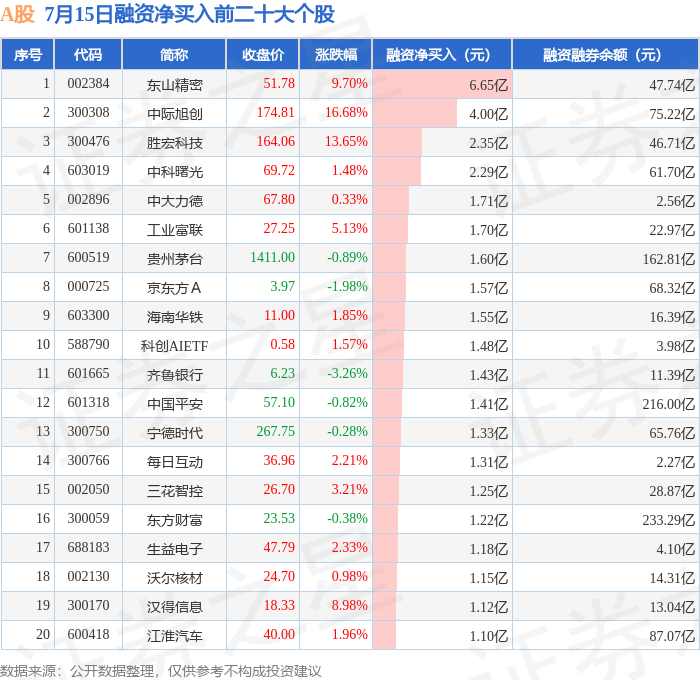Click closing price 1411.00

[x=273, y=258]
